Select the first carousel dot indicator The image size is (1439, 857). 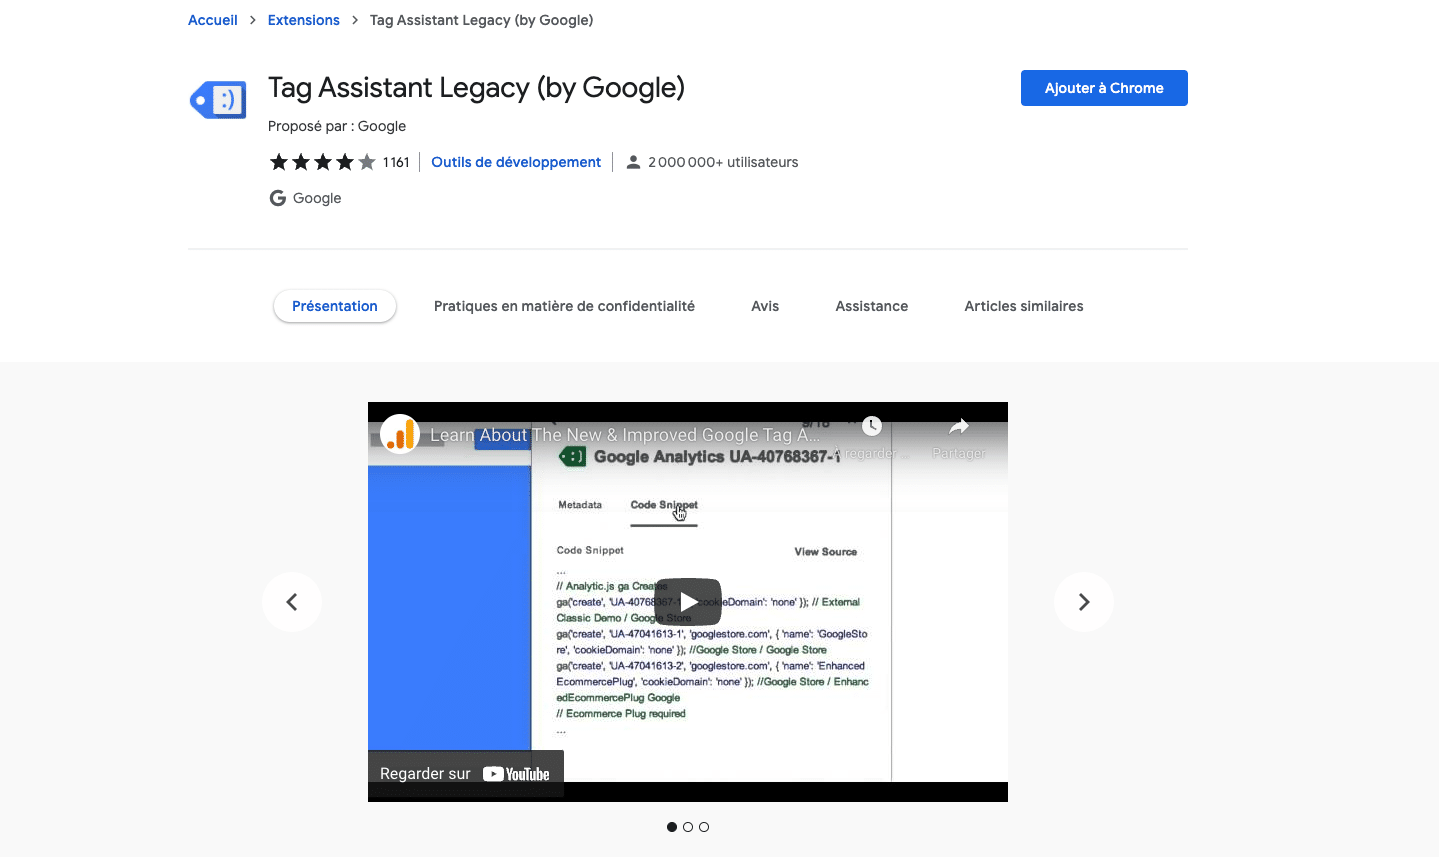tap(672, 827)
